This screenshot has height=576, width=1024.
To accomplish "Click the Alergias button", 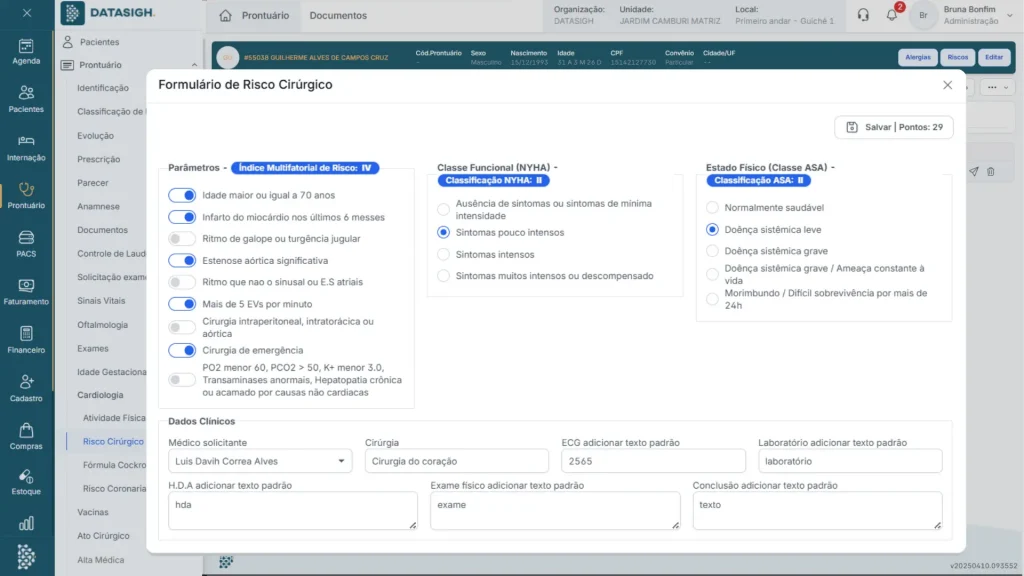I will [x=917, y=57].
